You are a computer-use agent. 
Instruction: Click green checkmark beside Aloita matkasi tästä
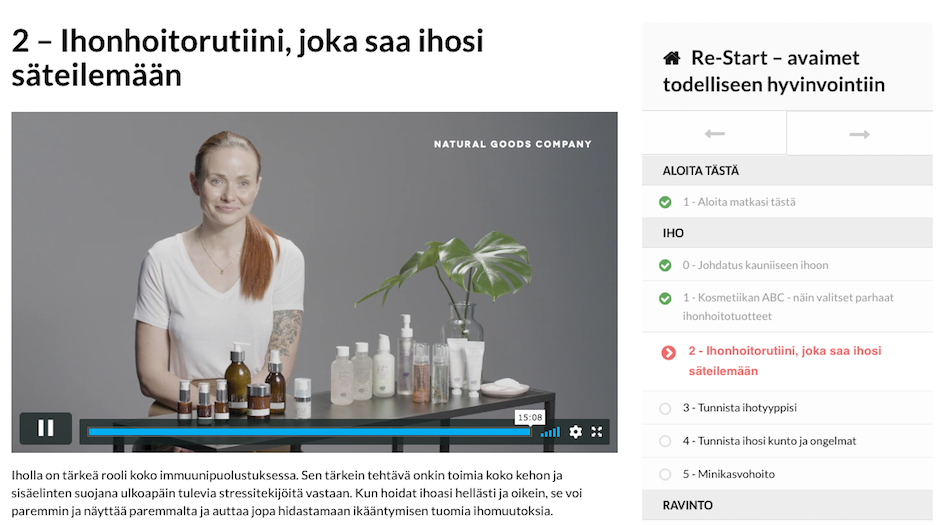pyautogui.click(x=665, y=203)
